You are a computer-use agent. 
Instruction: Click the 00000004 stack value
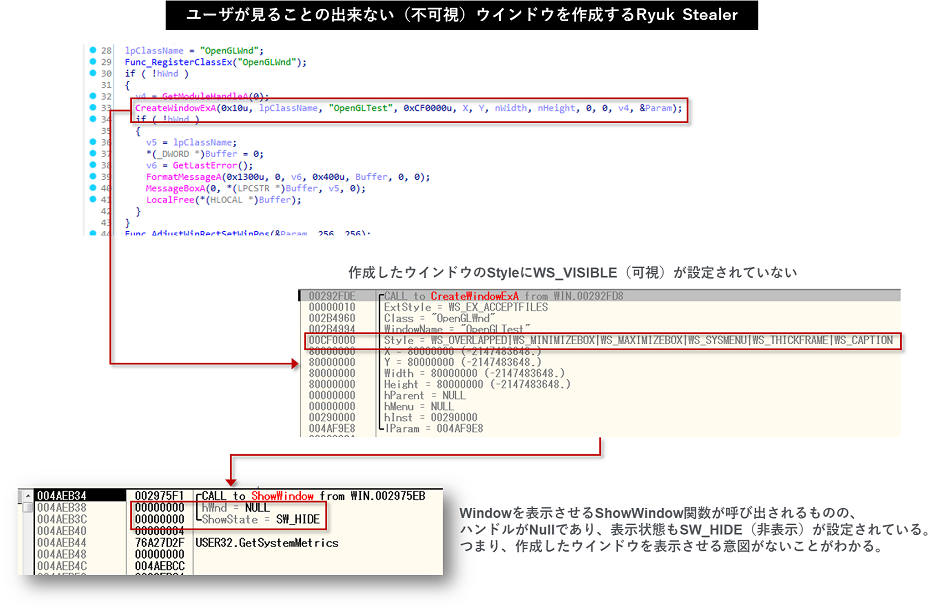(x=159, y=531)
